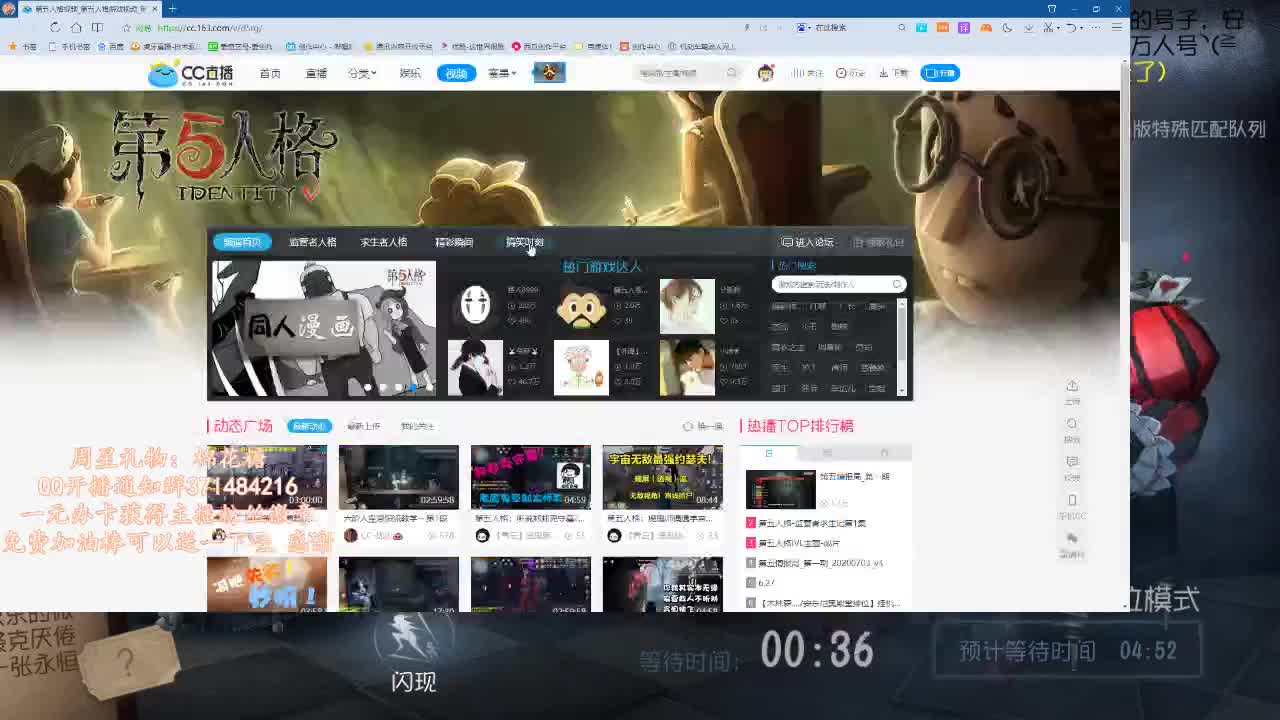1280x720 pixels.
Task: Open the top-ranked video thumbnail in 热播TOP
Action: click(x=780, y=489)
